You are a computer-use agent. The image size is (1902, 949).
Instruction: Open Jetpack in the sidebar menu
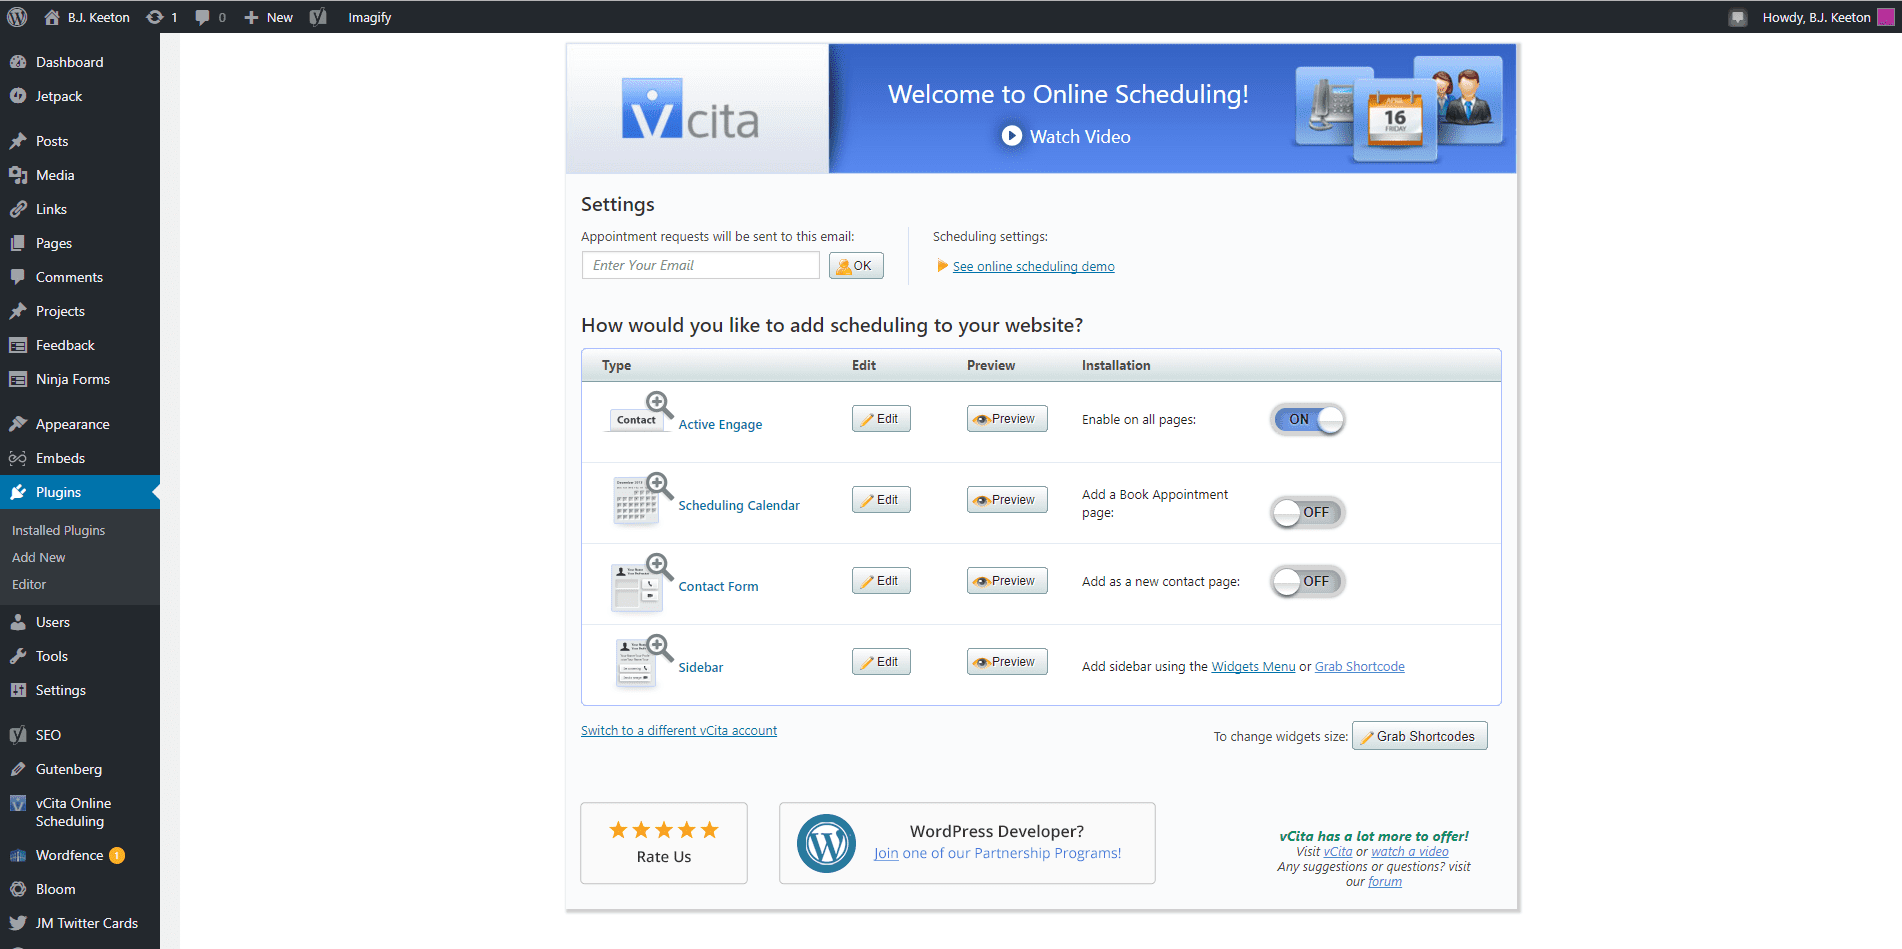click(80, 96)
